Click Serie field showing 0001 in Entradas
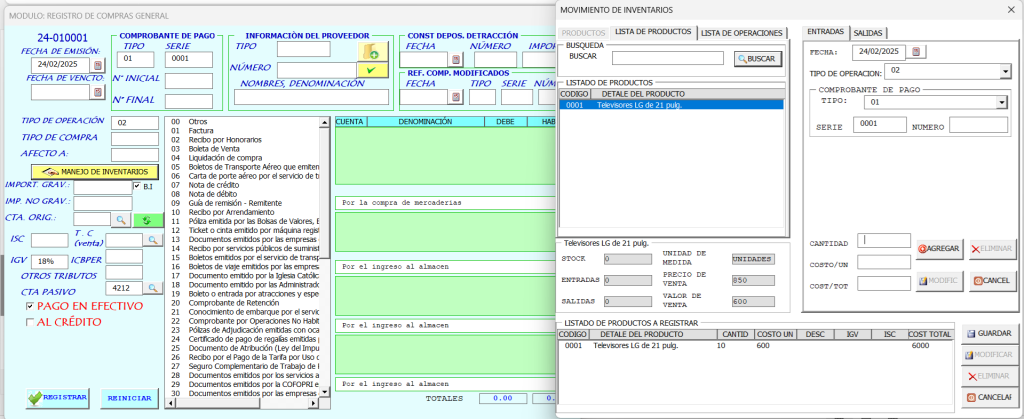The height and width of the screenshot is (419, 1024). [880, 125]
